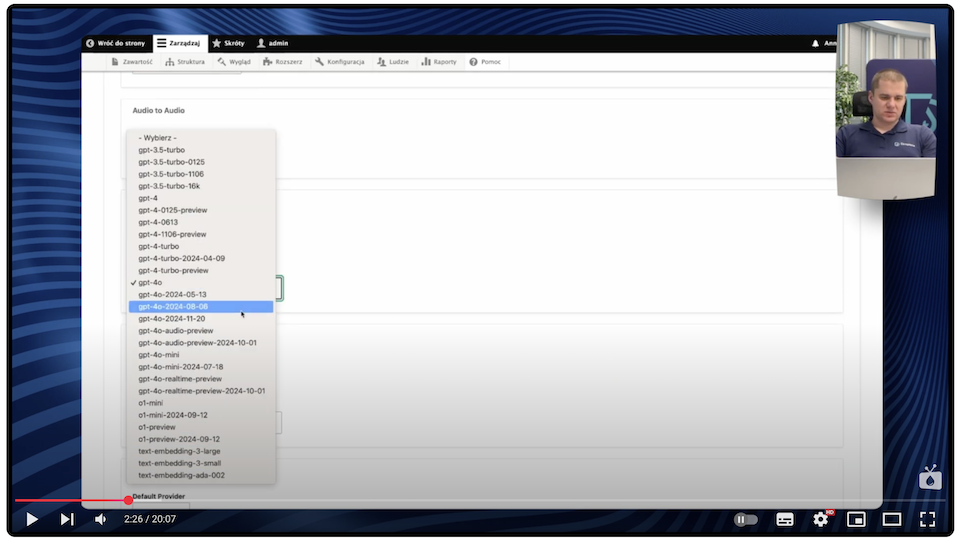The height and width of the screenshot is (543, 960).
Task: Open Rozszerz in admin toolbar
Action: (x=283, y=62)
